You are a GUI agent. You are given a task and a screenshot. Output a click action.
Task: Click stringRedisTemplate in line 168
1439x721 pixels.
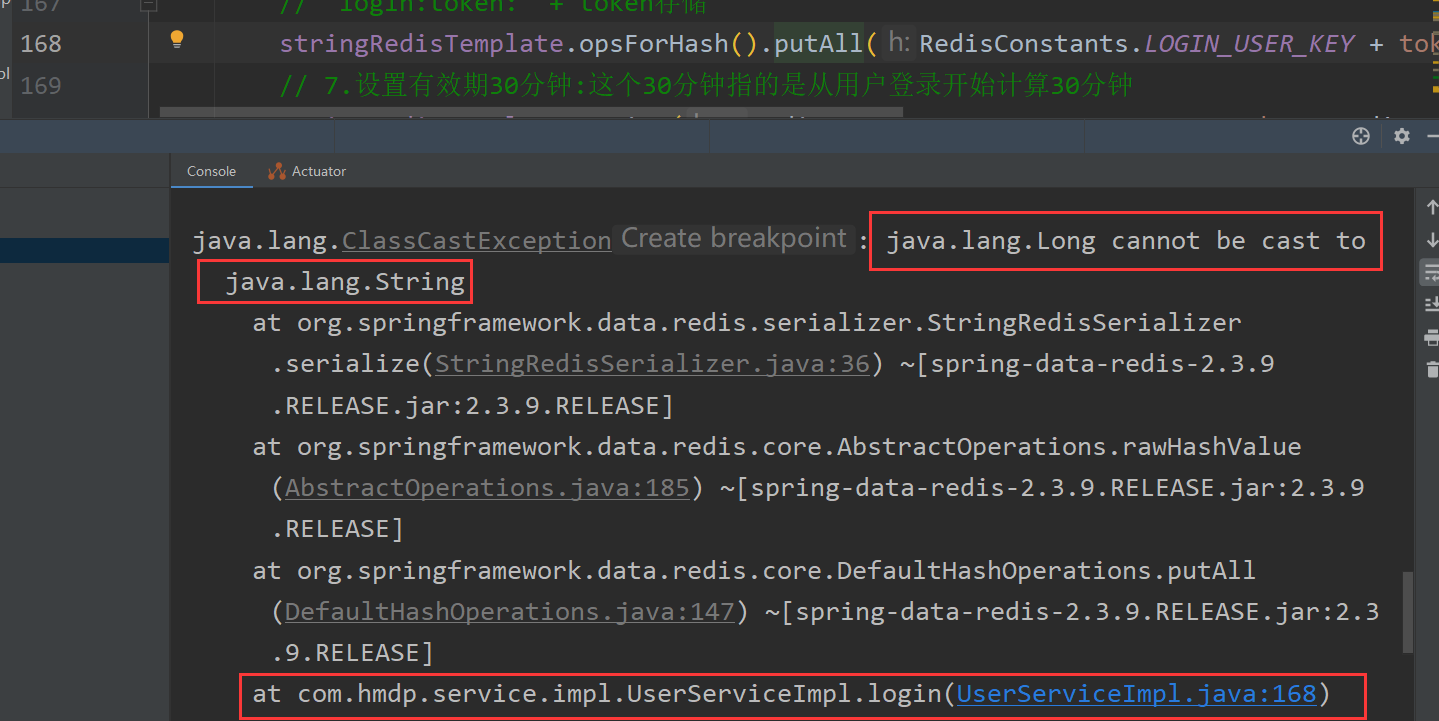421,44
